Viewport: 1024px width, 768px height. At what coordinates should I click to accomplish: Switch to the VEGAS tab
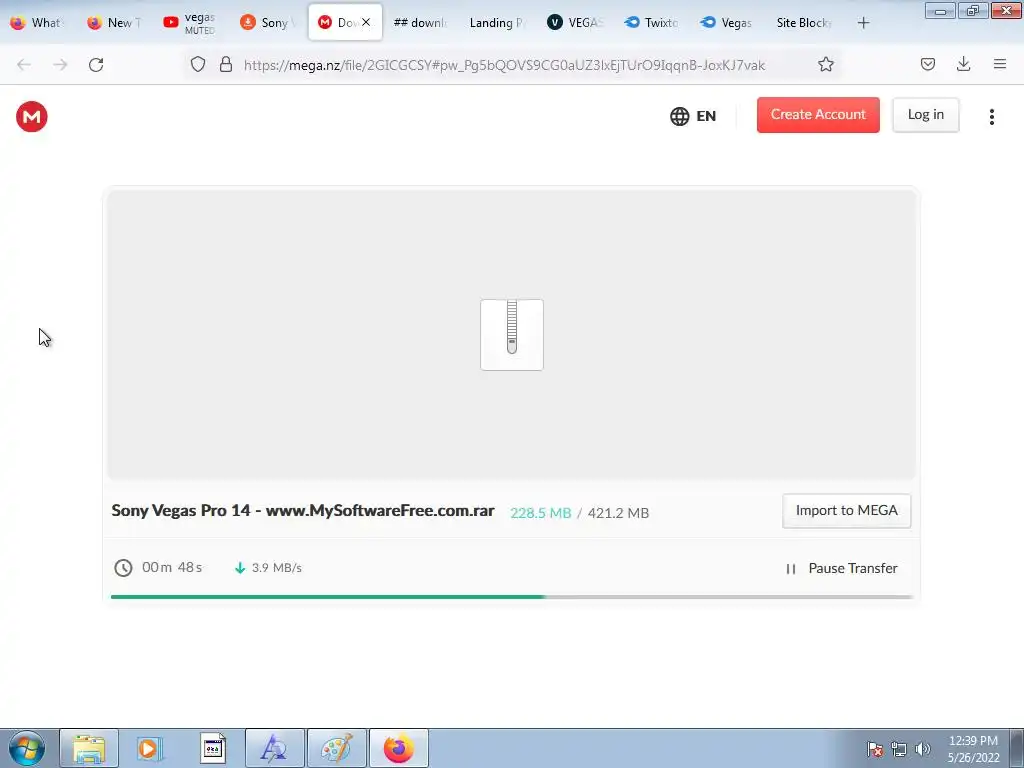pyautogui.click(x=574, y=22)
